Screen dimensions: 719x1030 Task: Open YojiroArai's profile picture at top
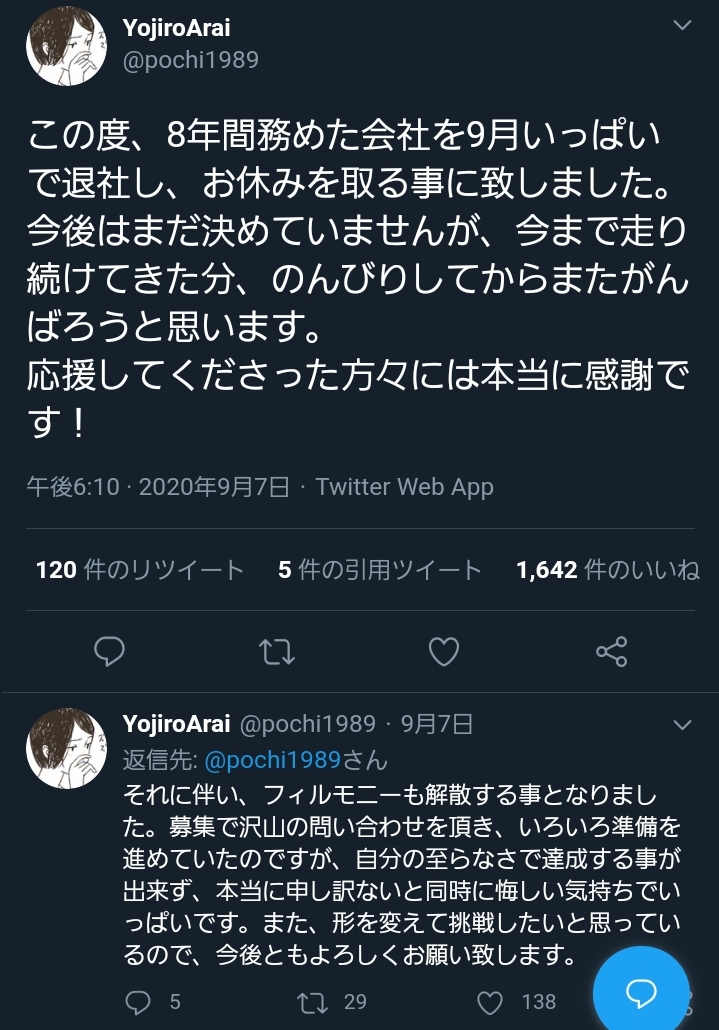[x=67, y=51]
